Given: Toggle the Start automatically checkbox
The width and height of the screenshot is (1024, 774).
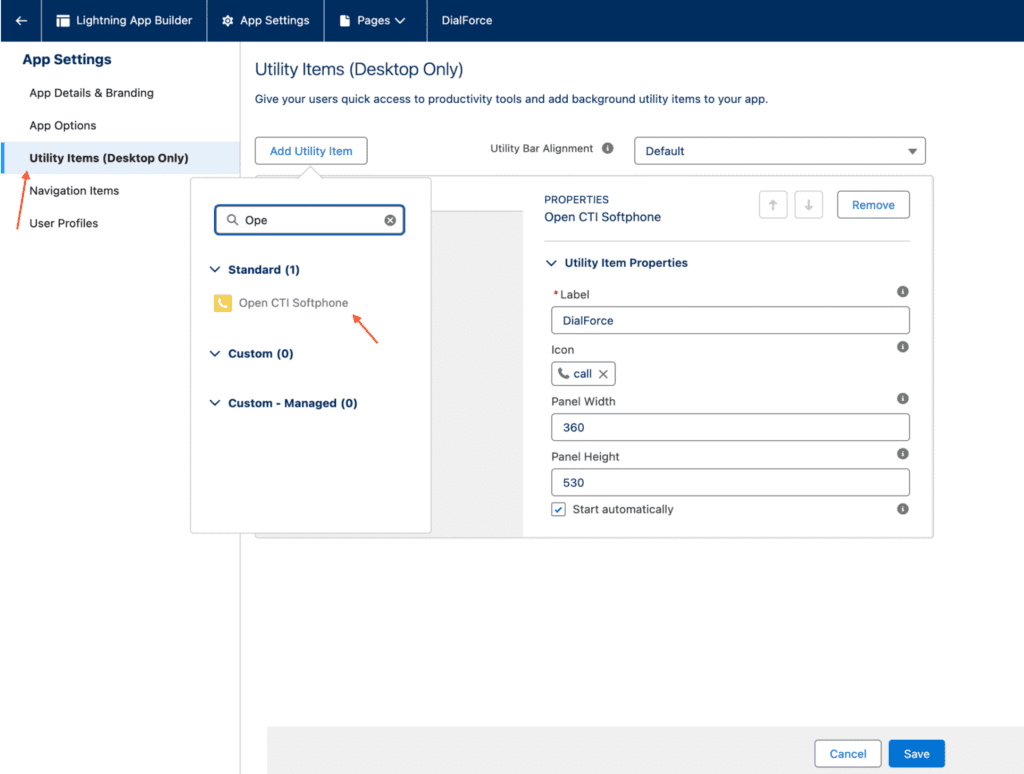Looking at the screenshot, I should click(x=559, y=509).
